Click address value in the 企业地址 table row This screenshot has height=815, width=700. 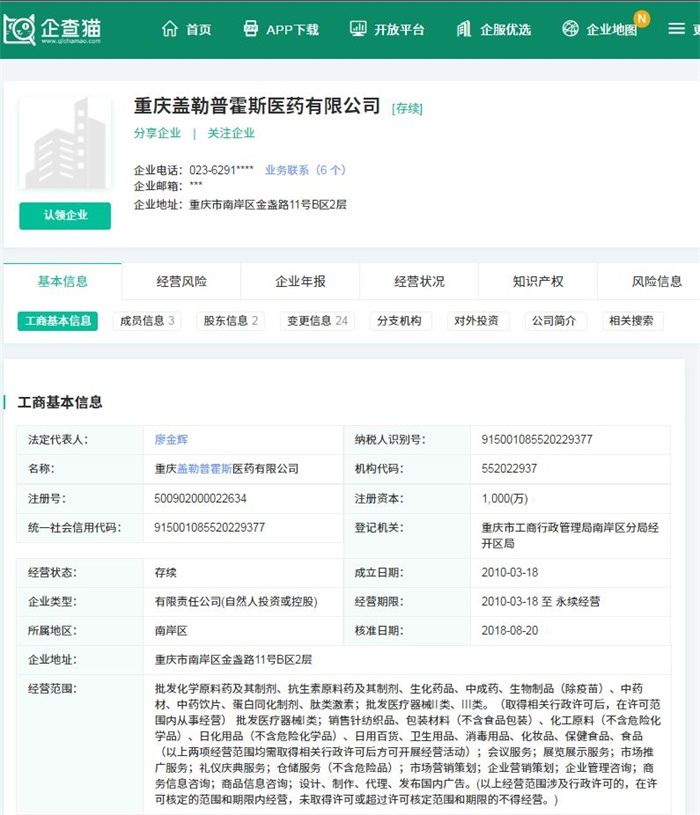233,660
